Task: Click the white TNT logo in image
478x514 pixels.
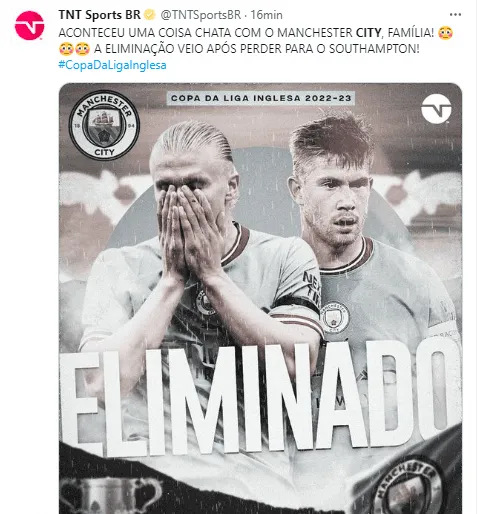Action: [436, 109]
